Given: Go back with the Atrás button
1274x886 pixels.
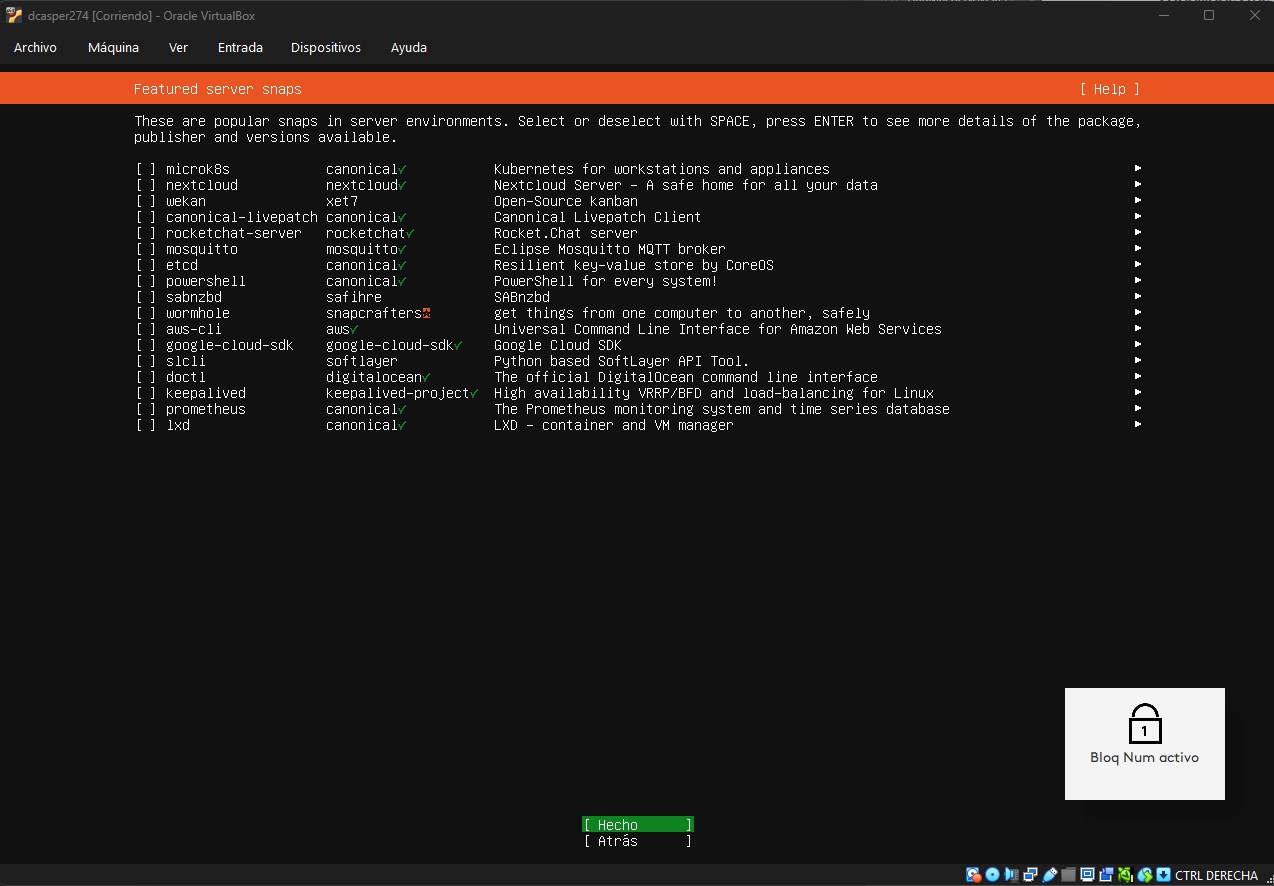Looking at the screenshot, I should pos(637,841).
